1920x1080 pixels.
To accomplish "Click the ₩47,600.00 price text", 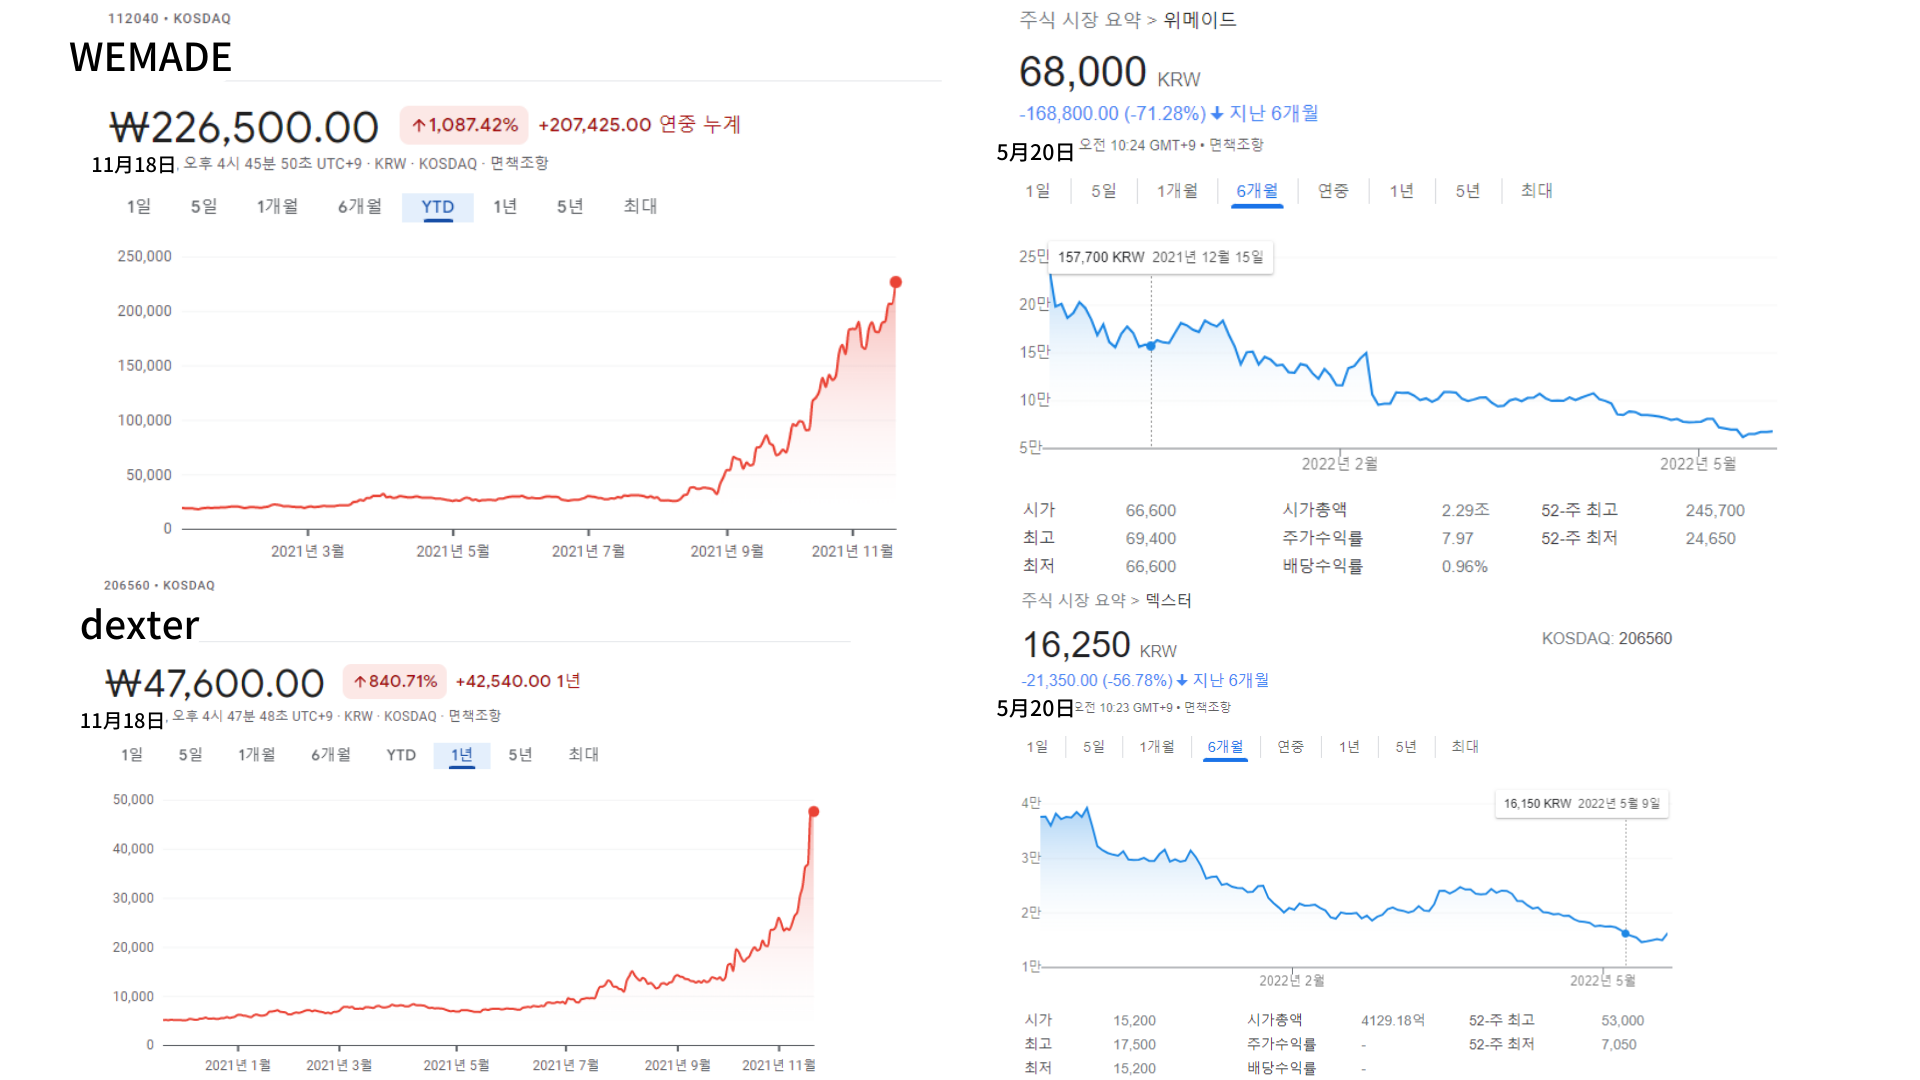I will pyautogui.click(x=215, y=684).
